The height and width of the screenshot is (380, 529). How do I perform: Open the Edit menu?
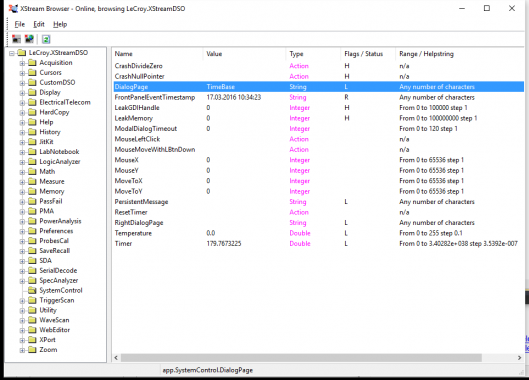[39, 24]
